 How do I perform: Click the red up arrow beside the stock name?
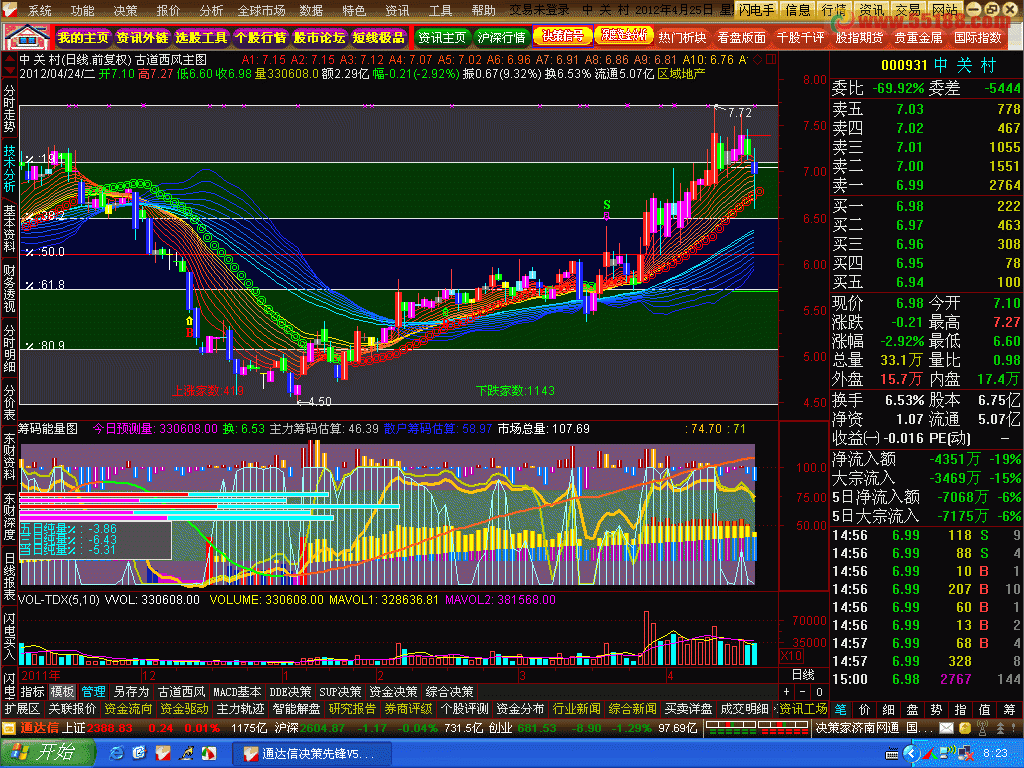point(9,60)
